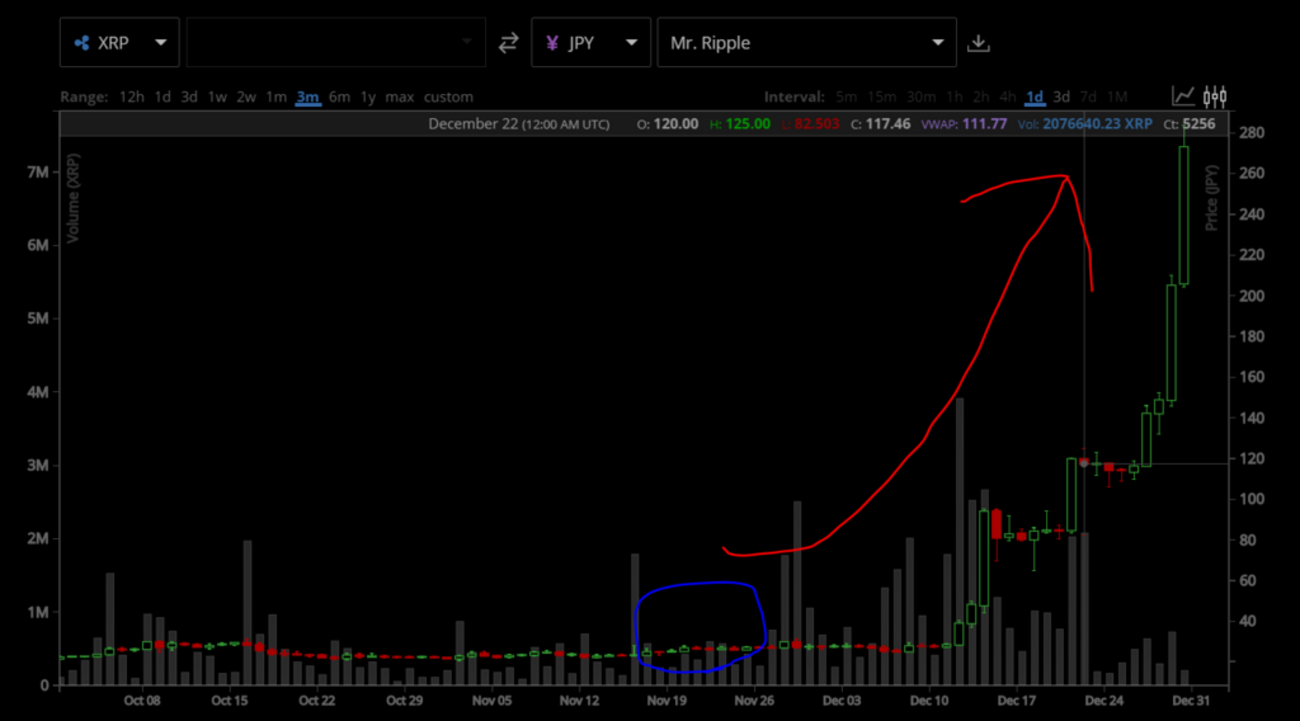Screen dimensions: 1300x721
Task: Click the open value O: 120.00
Action: tap(668, 124)
